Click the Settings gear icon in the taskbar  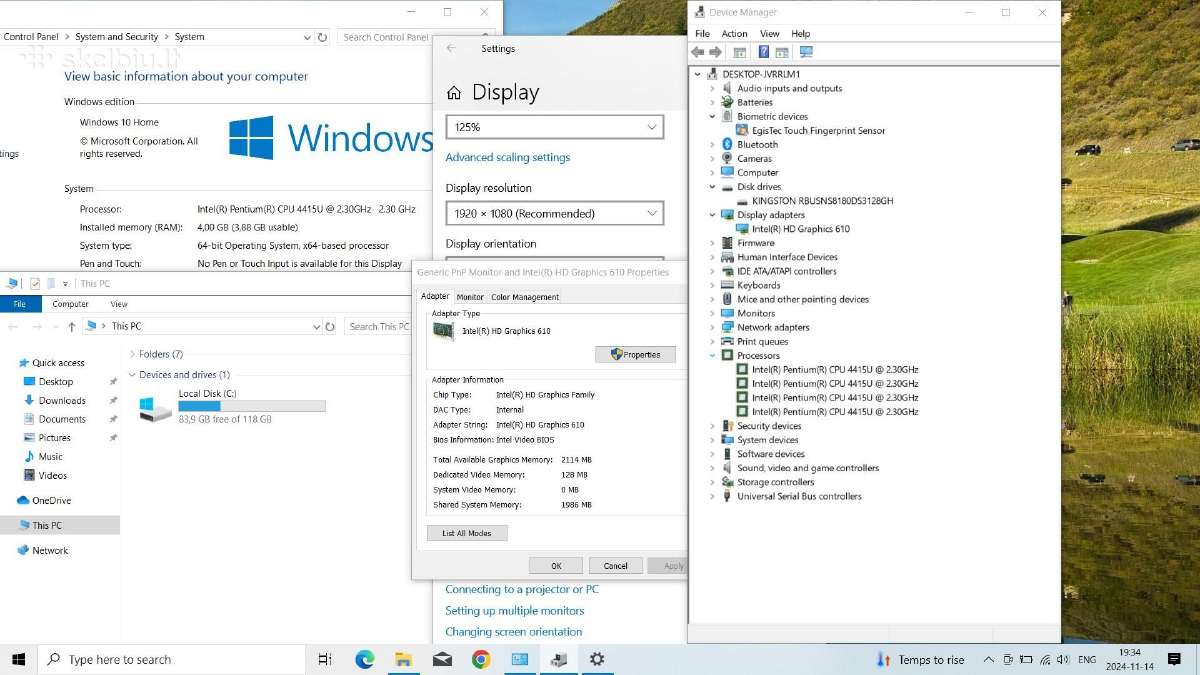coord(597,659)
